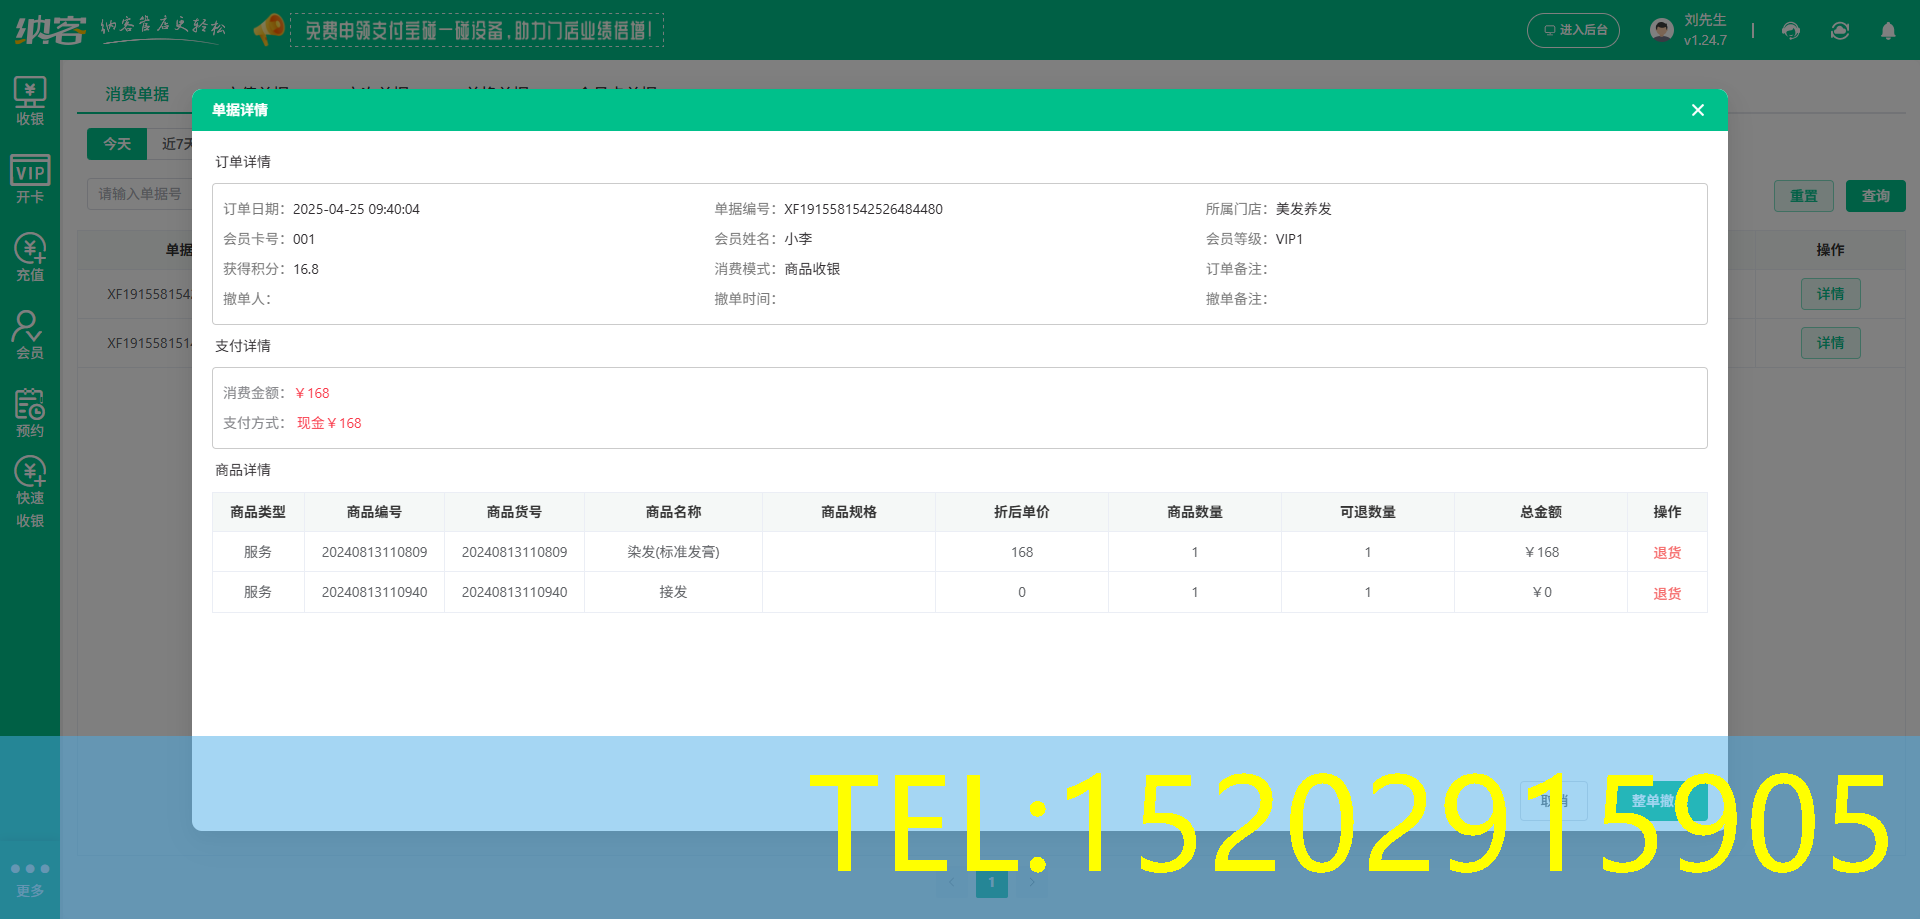Click the 查询 search button
The width and height of the screenshot is (1920, 919).
pyautogui.click(x=1876, y=196)
